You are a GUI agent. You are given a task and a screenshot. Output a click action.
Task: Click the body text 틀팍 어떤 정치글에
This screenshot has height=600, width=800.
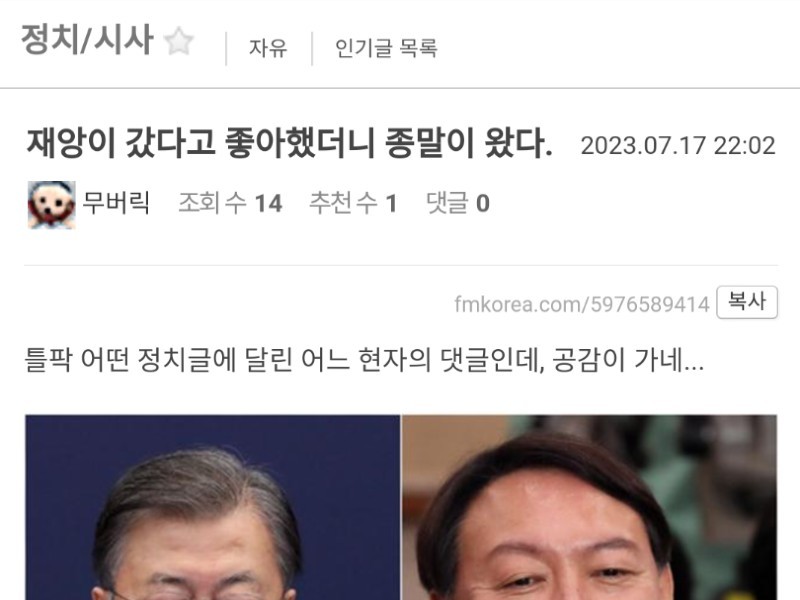[130, 360]
